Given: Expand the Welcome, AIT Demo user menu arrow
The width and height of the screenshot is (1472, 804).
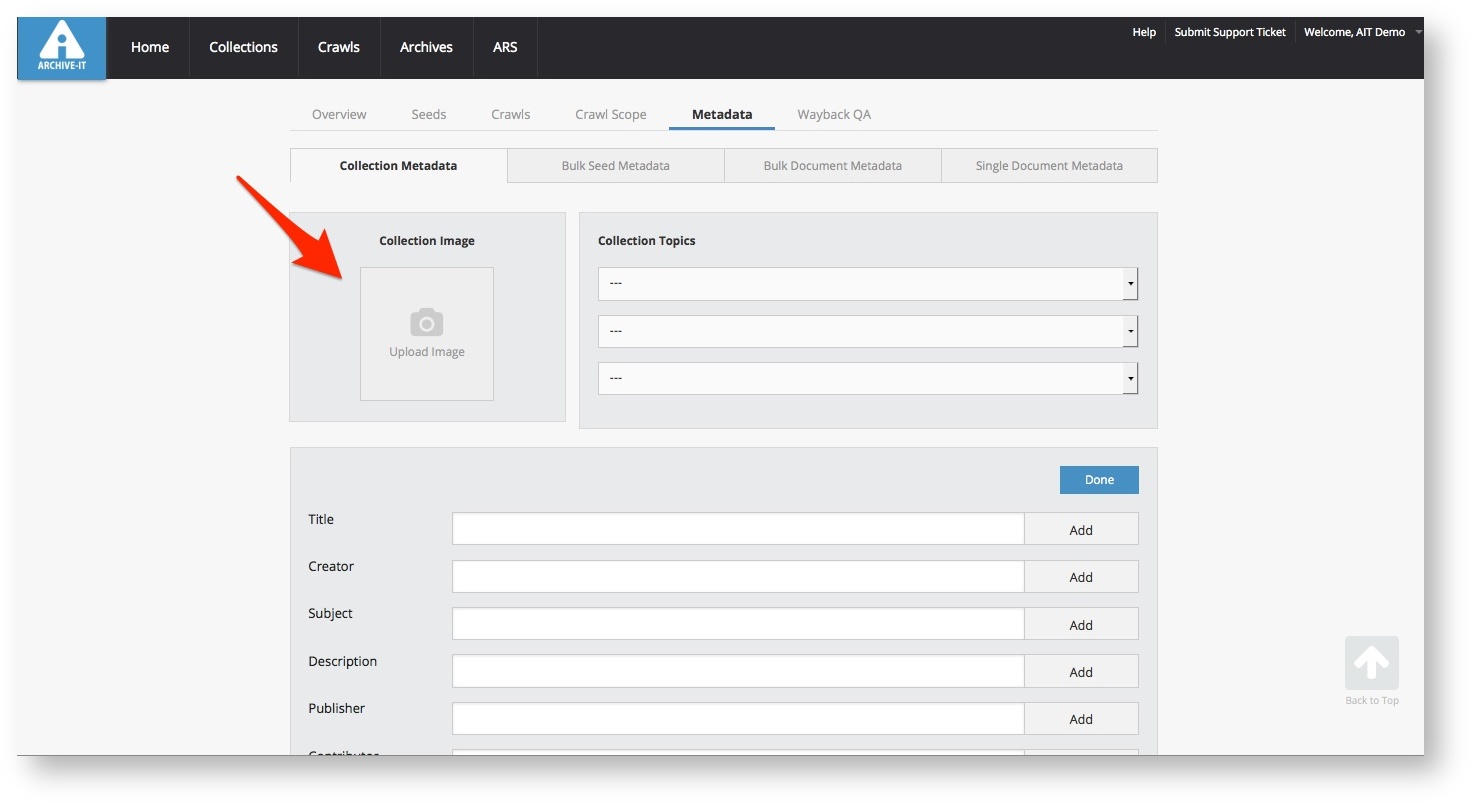Looking at the screenshot, I should pyautogui.click(x=1417, y=33).
